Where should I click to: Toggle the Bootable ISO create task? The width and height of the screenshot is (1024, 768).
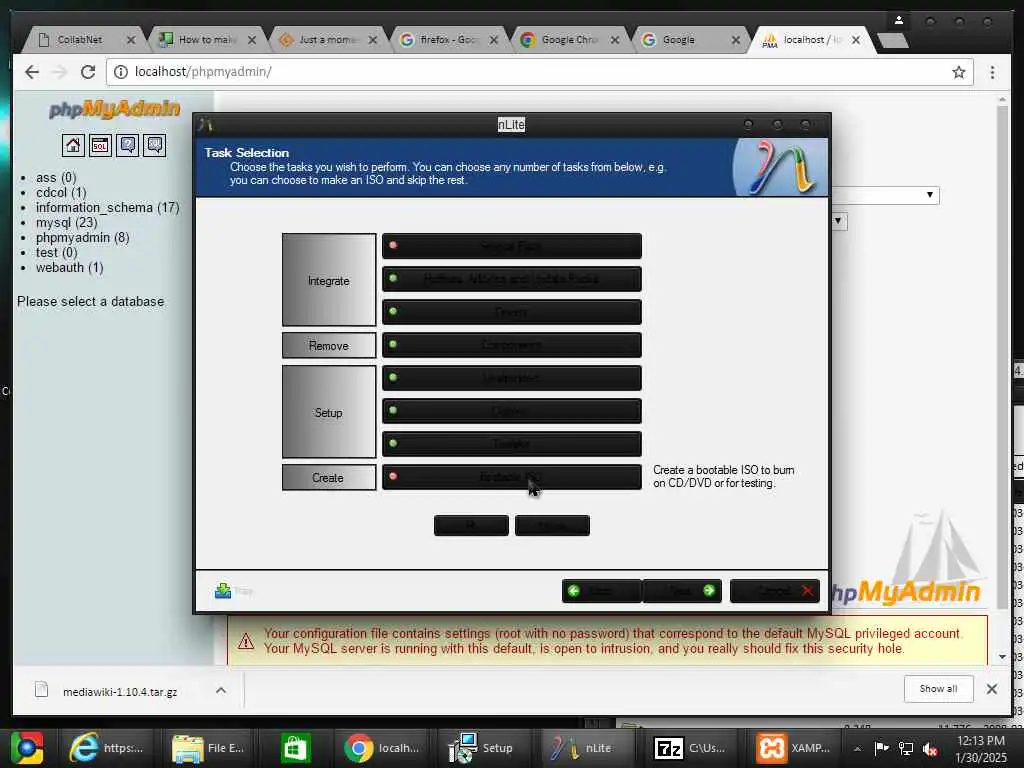[511, 477]
